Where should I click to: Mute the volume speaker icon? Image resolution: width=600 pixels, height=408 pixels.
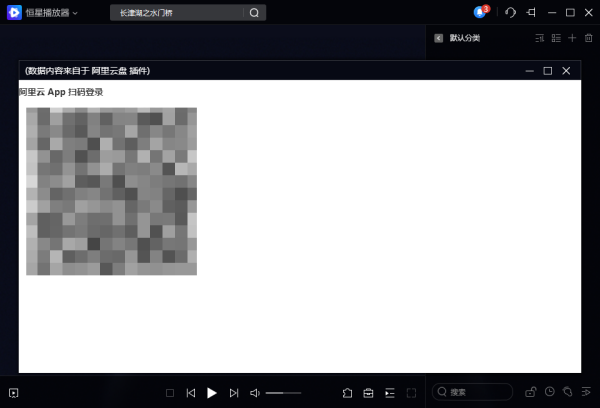[255, 393]
